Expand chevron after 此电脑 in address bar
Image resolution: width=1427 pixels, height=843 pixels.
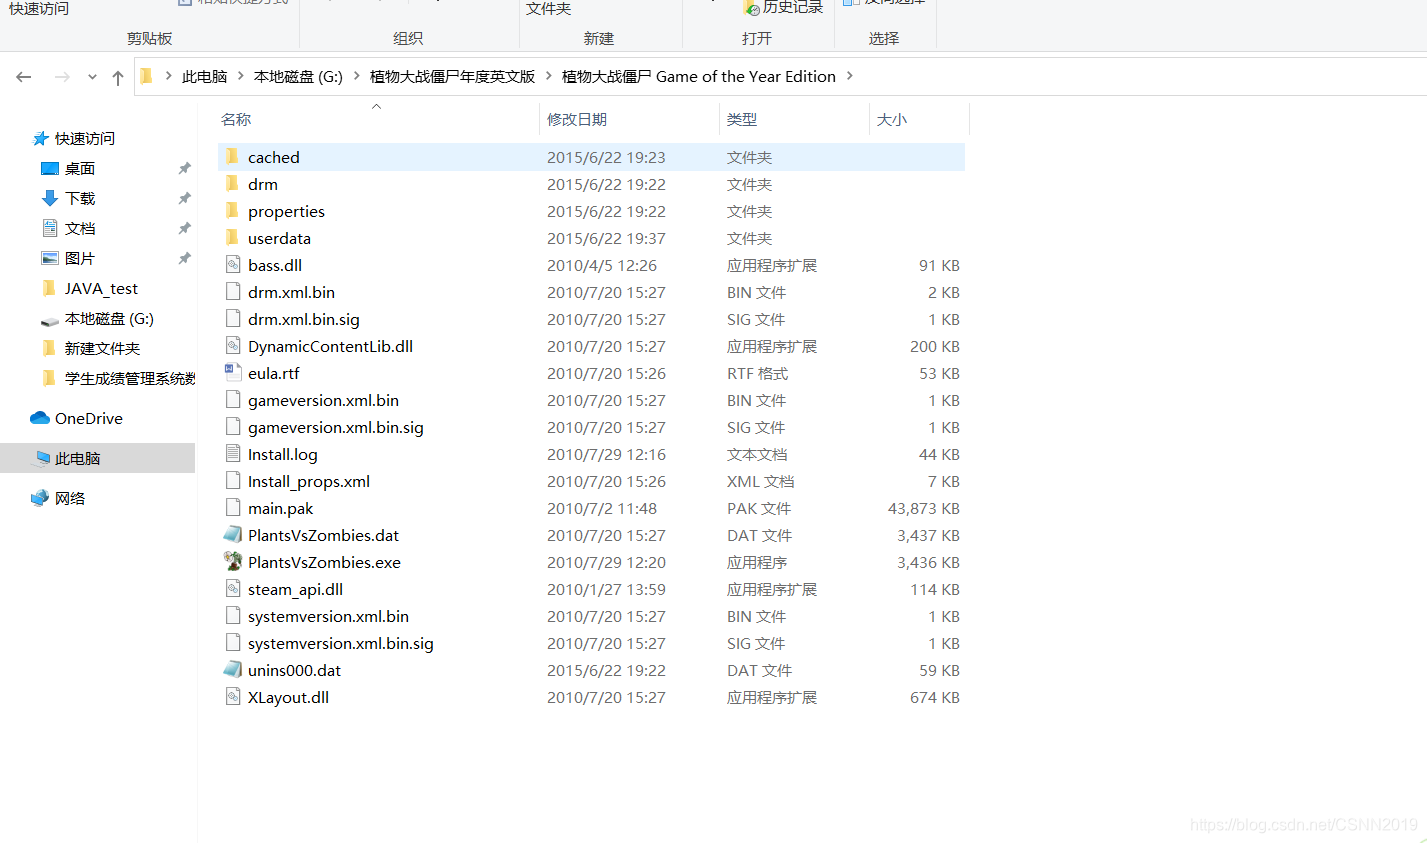pyautogui.click(x=241, y=76)
